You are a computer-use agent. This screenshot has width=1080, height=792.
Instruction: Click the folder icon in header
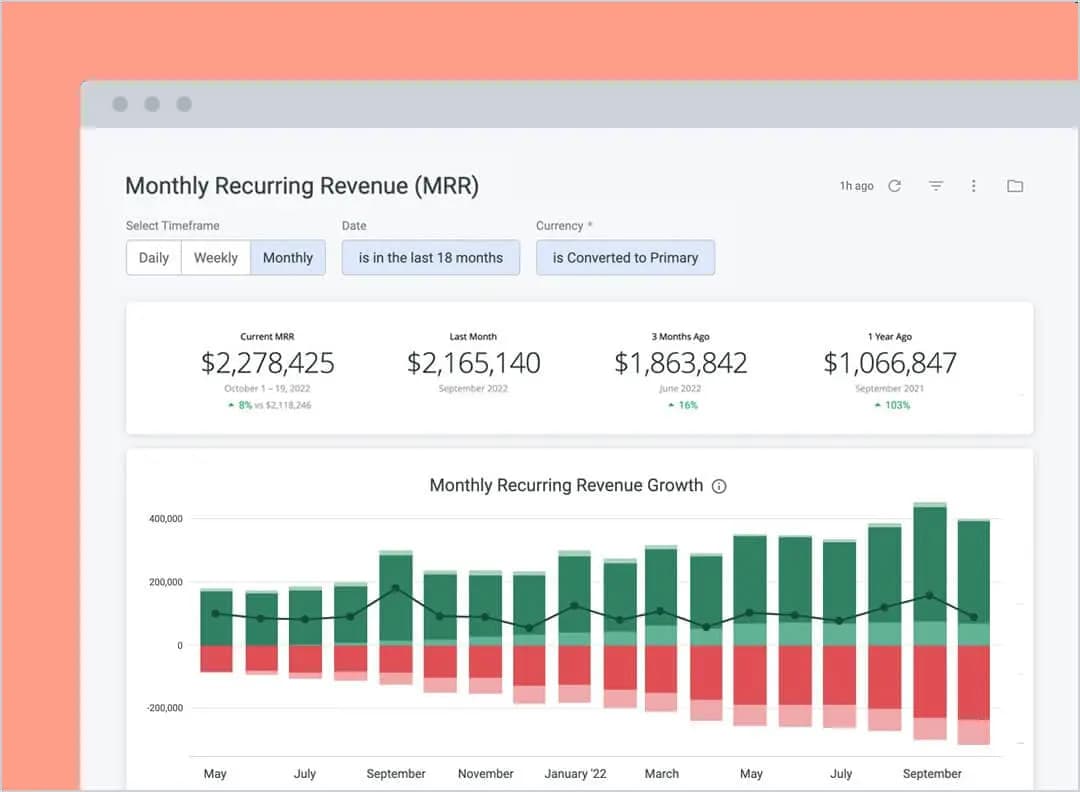(x=1015, y=186)
